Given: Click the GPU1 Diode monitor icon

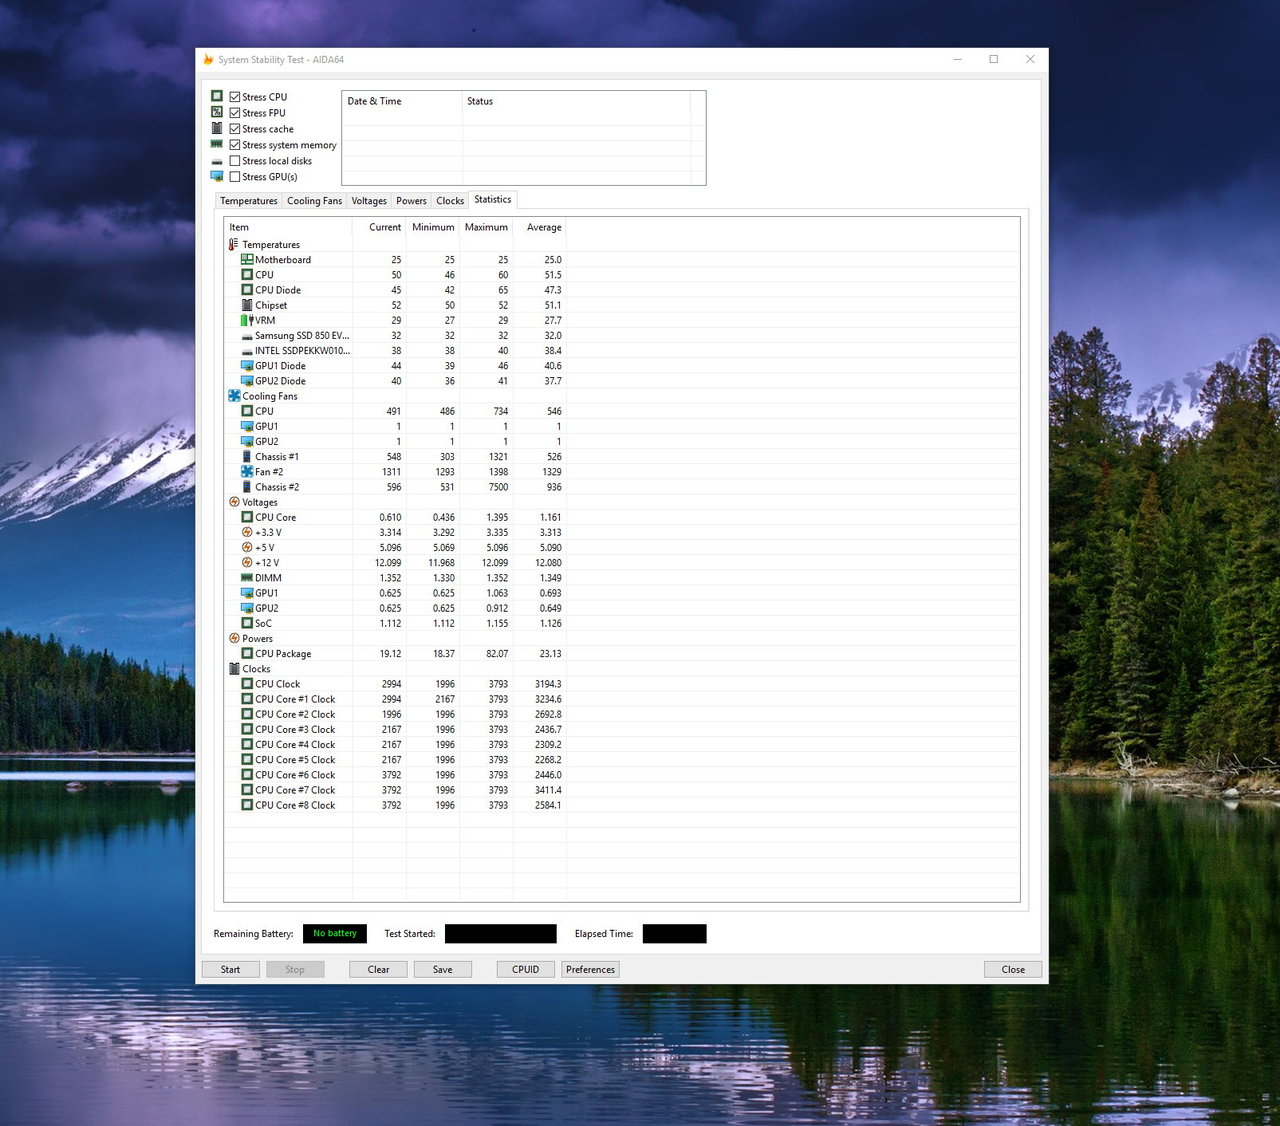Looking at the screenshot, I should [246, 366].
